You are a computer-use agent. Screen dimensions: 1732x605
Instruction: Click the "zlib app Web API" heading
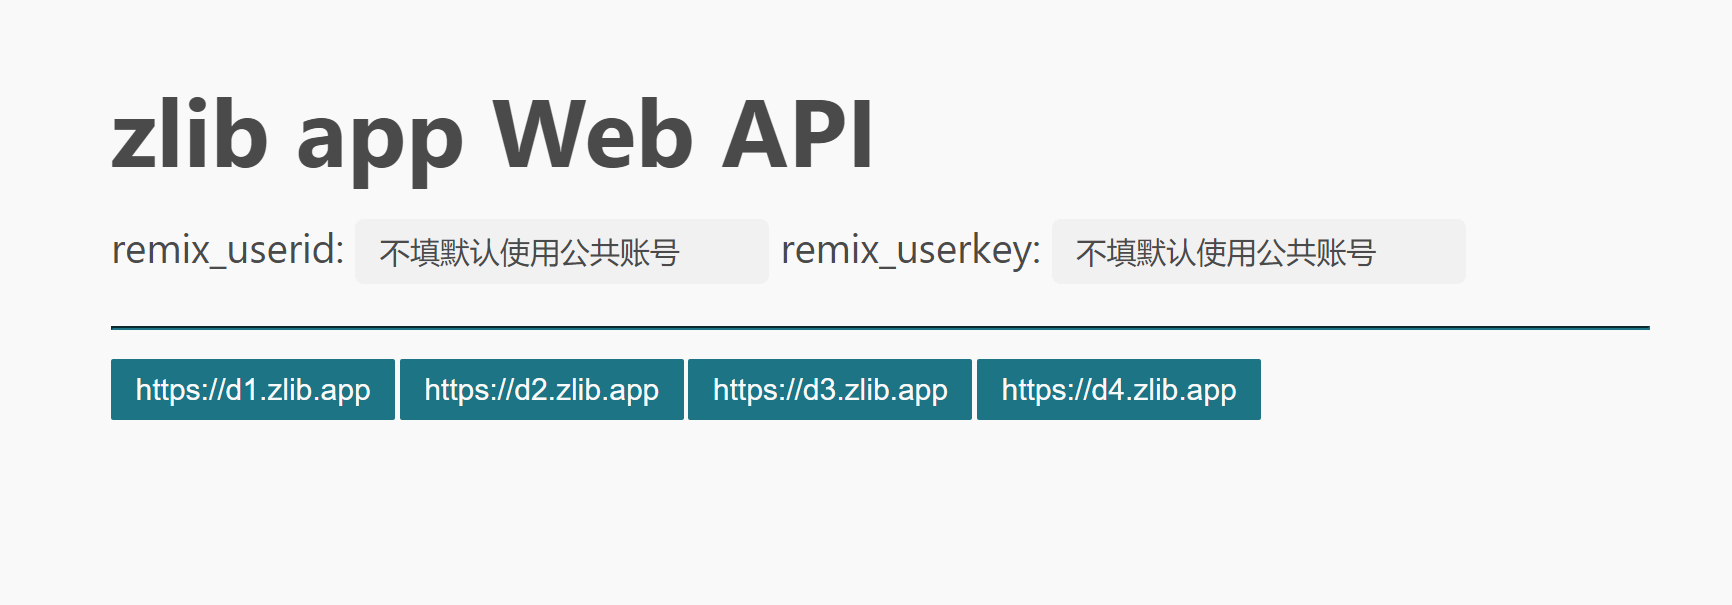(492, 135)
